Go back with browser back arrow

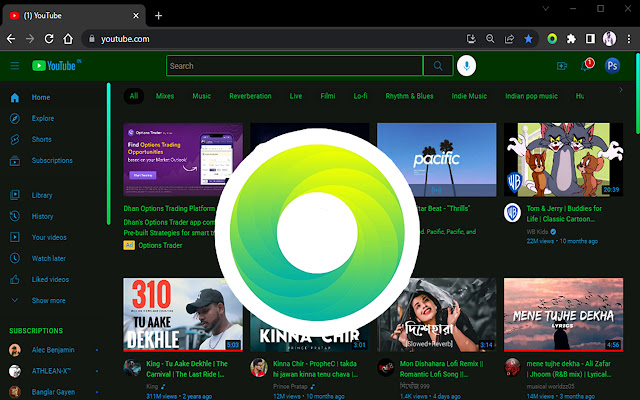point(11,39)
